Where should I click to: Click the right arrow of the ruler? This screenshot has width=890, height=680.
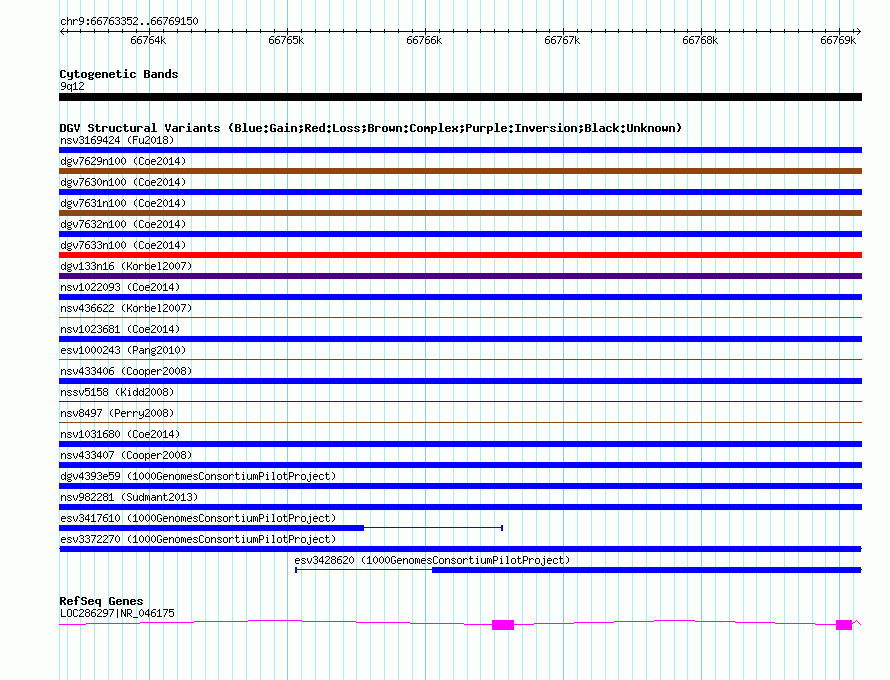[859, 32]
